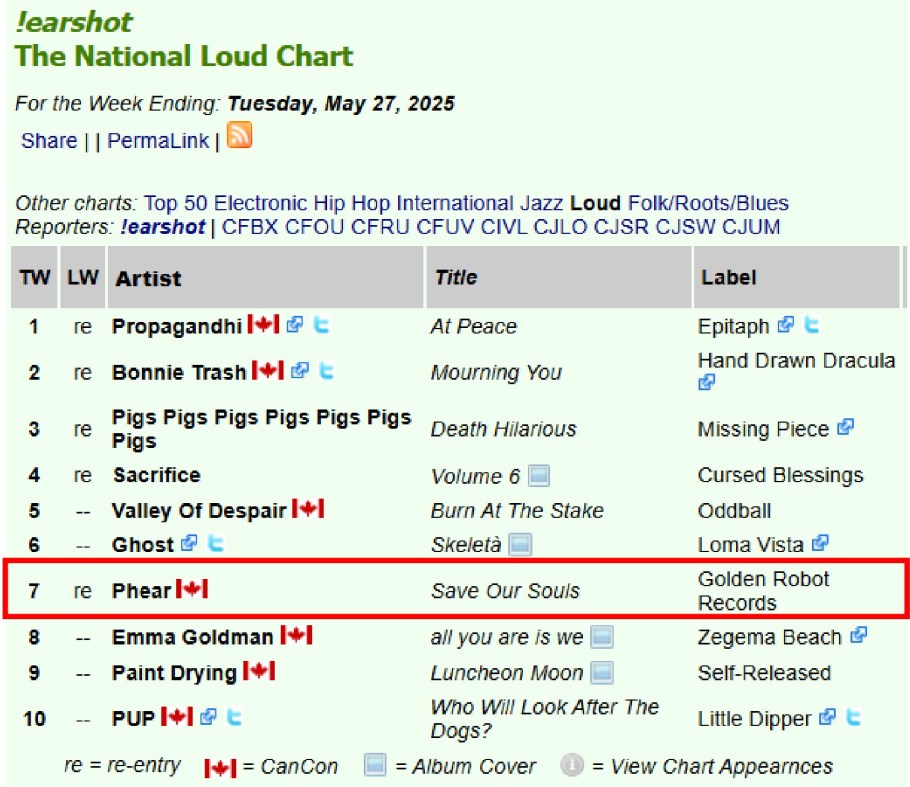The height and width of the screenshot is (787, 910).
Task: Open CFBX reporter station link
Action: tap(251, 227)
